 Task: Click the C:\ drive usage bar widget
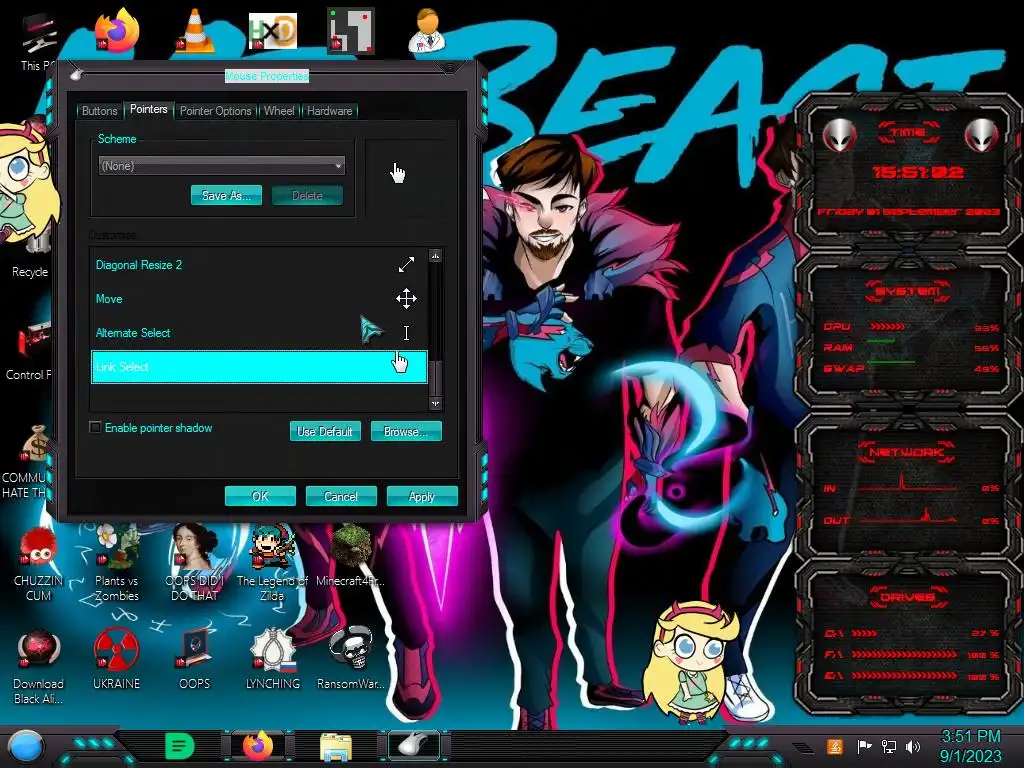point(863,633)
